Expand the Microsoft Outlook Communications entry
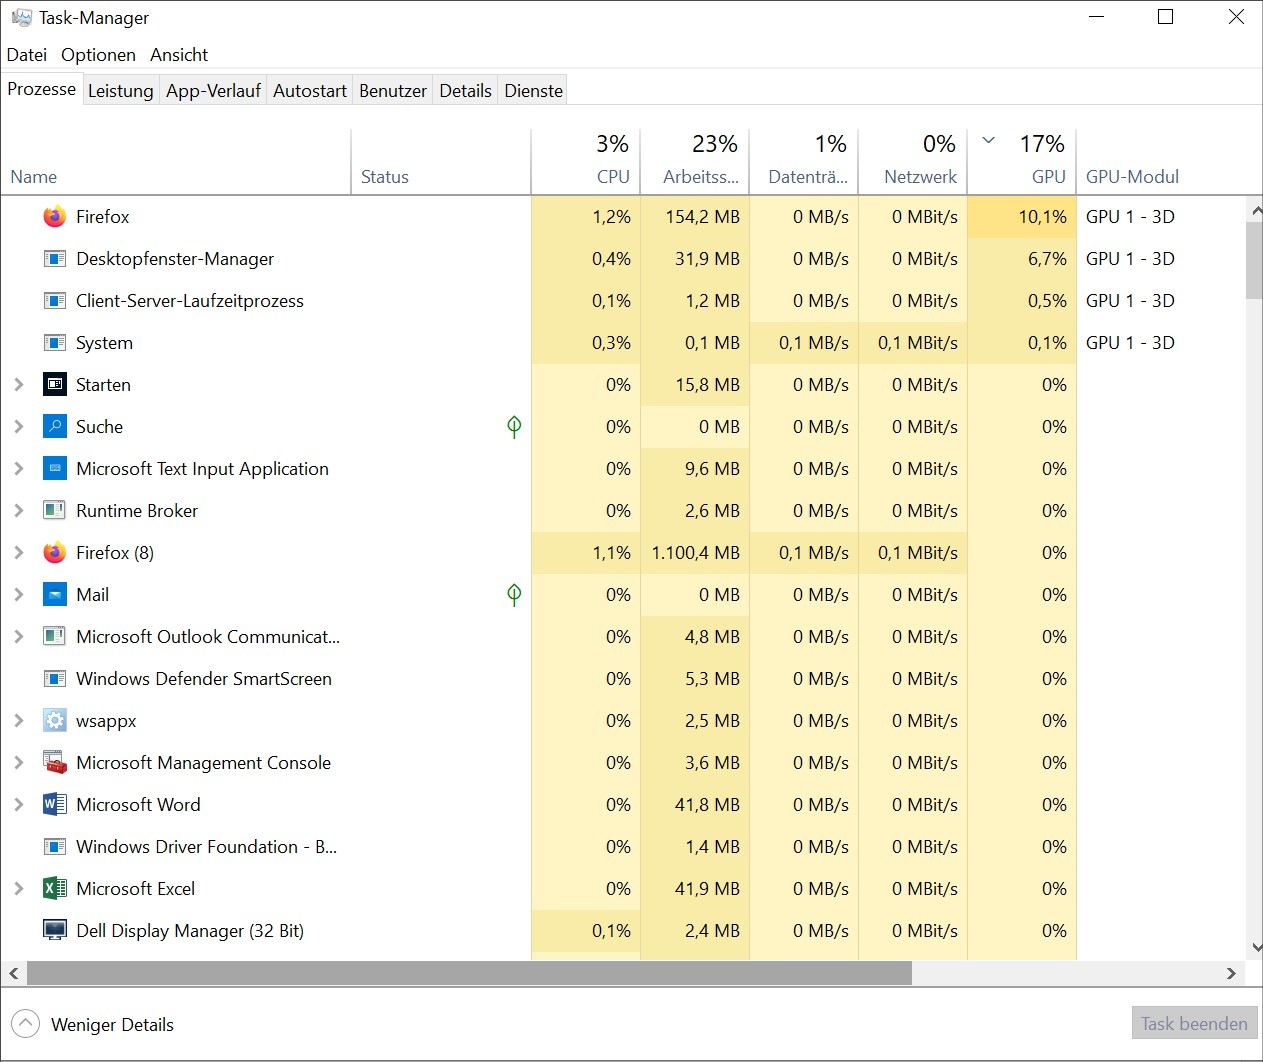The height and width of the screenshot is (1062, 1263). pyautogui.click(x=18, y=637)
